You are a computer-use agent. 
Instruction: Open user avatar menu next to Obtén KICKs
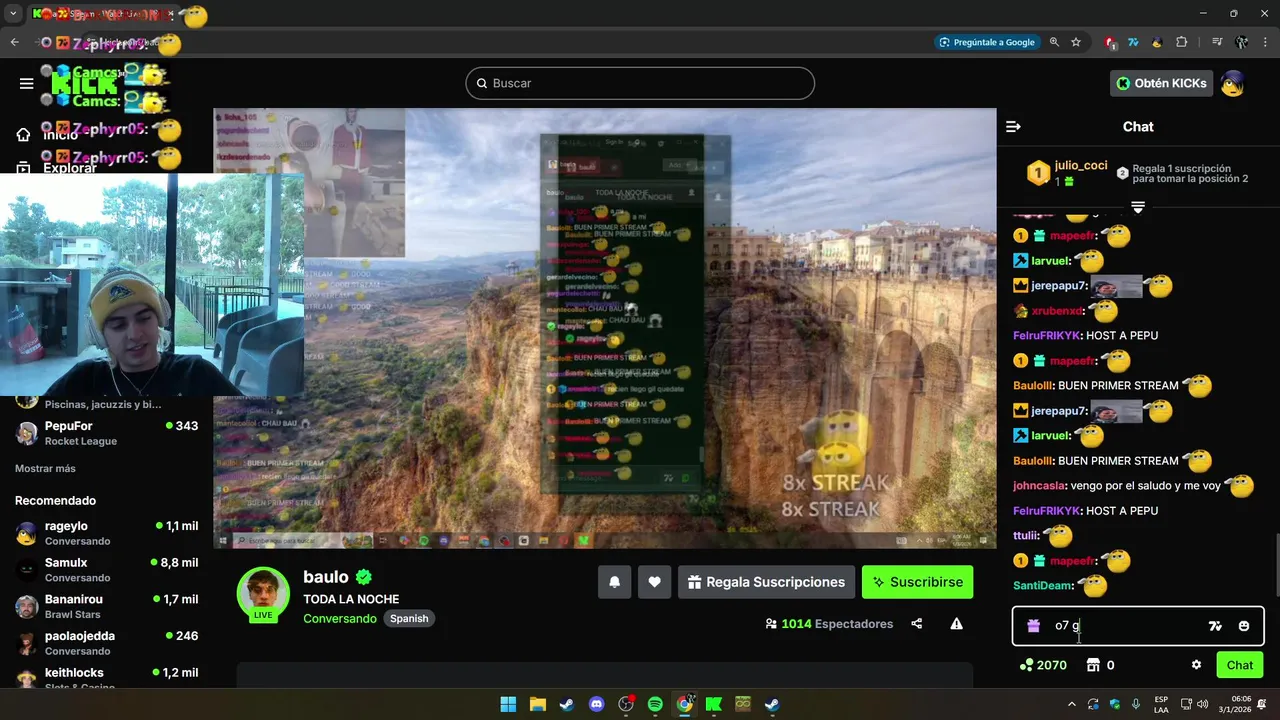[1233, 83]
